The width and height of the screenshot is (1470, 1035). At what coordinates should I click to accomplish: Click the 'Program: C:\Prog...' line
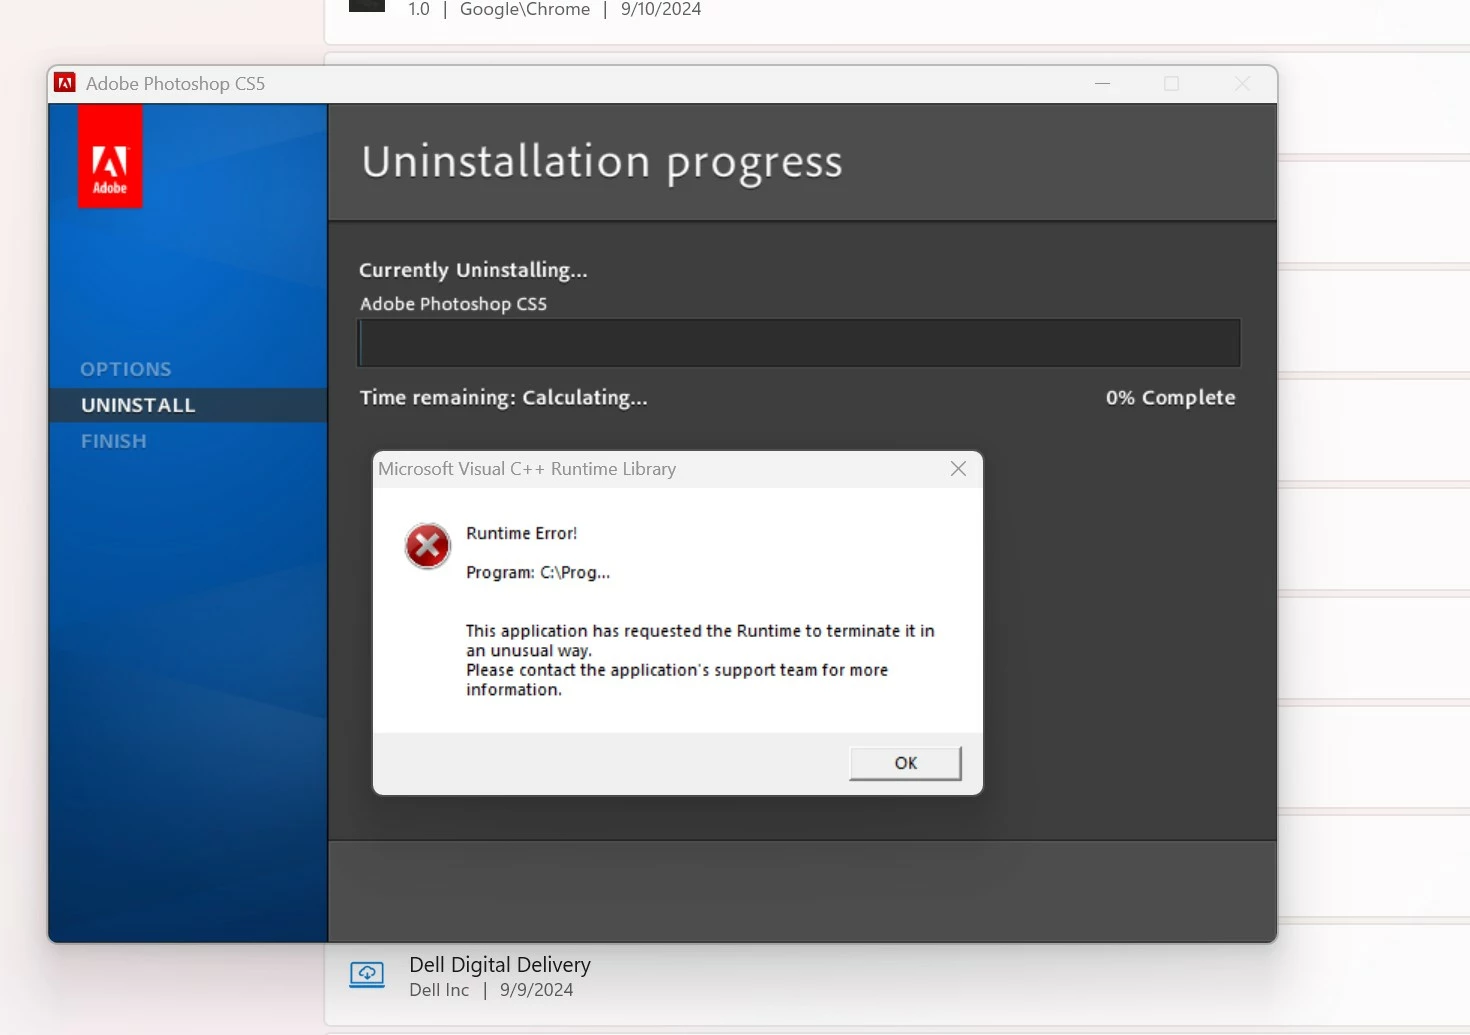click(538, 572)
